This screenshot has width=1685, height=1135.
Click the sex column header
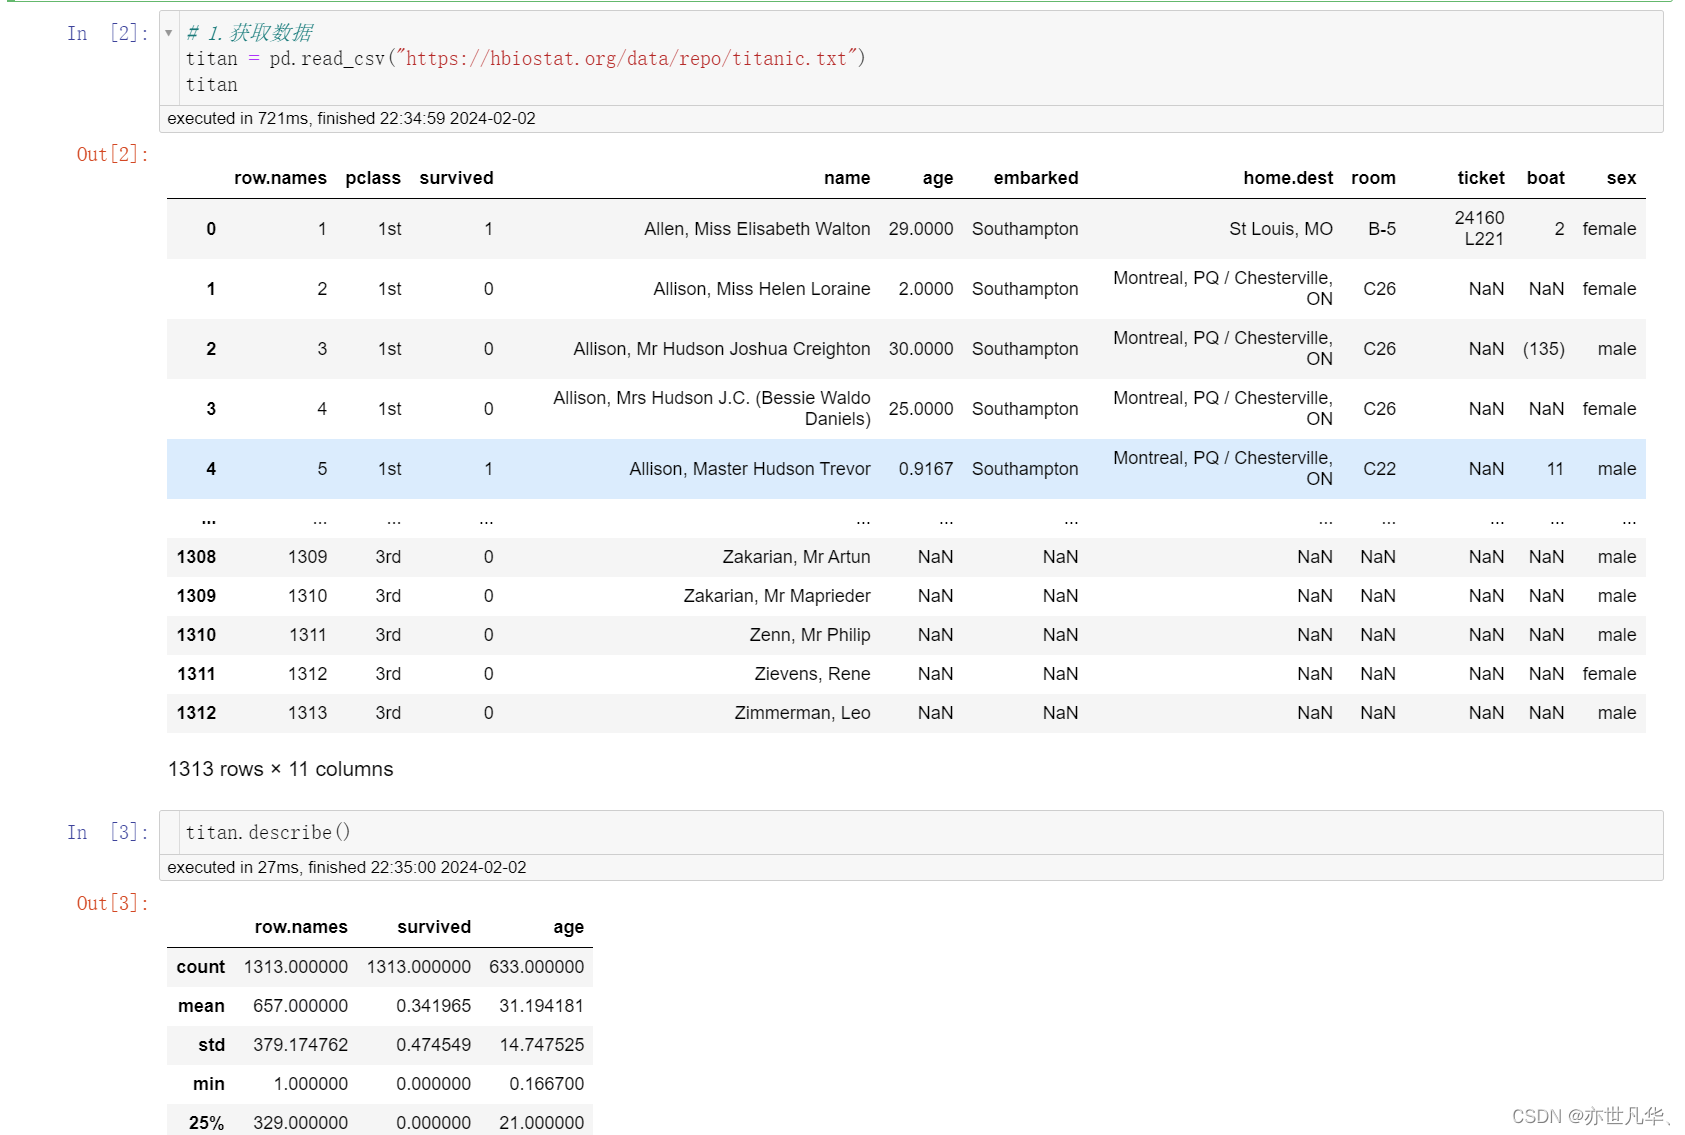pos(1621,178)
